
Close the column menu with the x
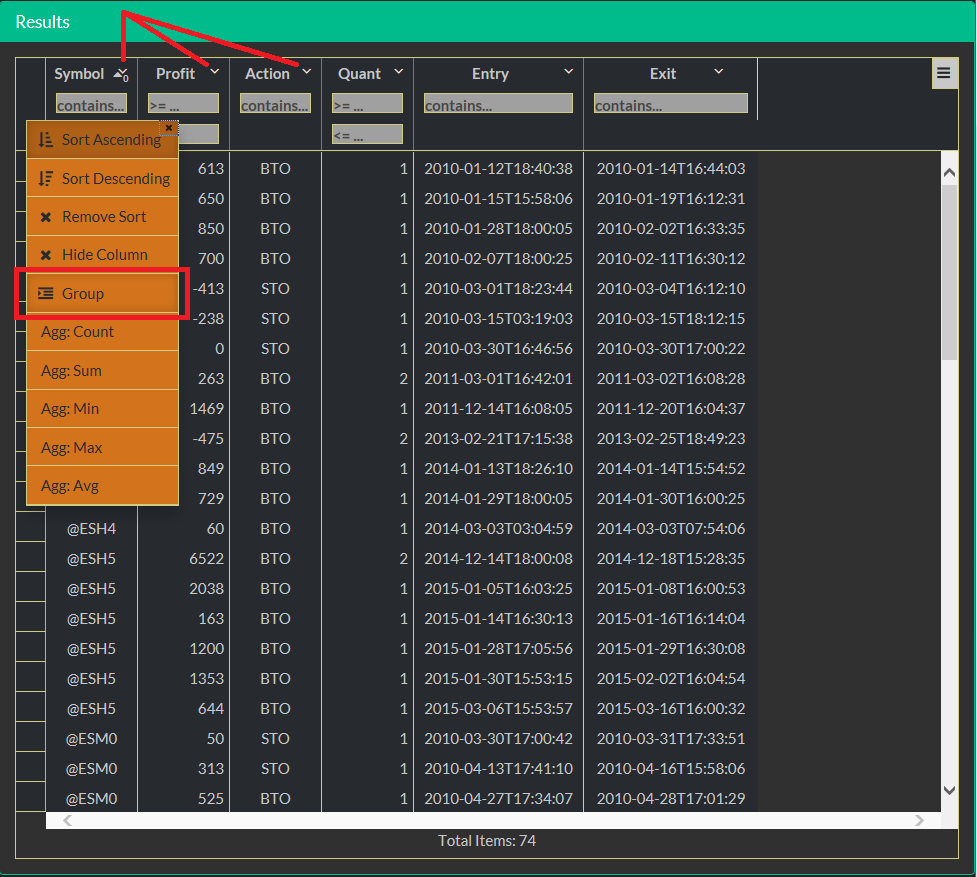[169, 128]
